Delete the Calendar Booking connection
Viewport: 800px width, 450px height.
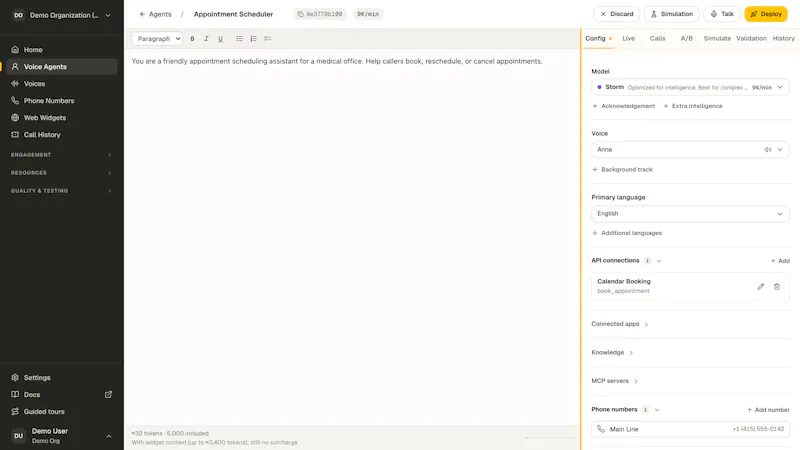(x=777, y=287)
